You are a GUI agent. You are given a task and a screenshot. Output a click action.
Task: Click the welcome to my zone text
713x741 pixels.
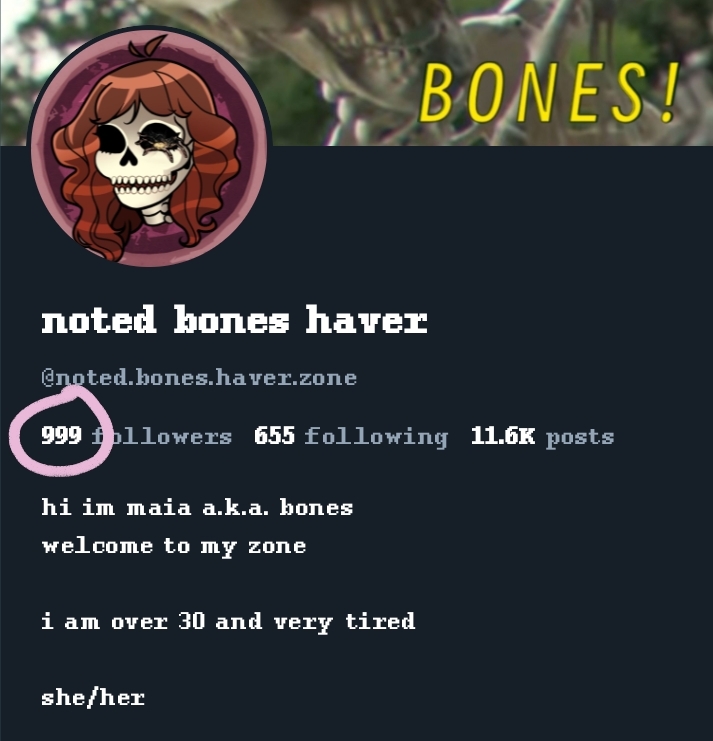point(174,547)
